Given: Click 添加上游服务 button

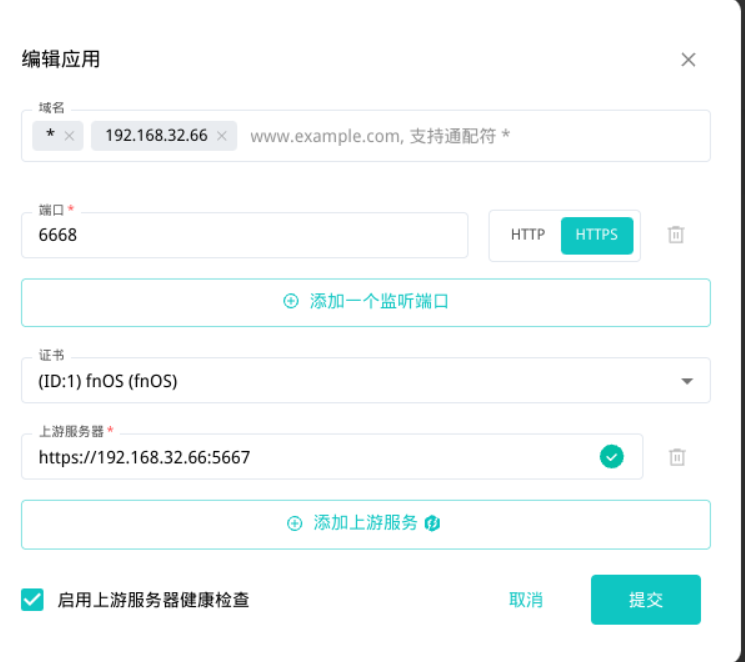Looking at the screenshot, I should tap(366, 524).
